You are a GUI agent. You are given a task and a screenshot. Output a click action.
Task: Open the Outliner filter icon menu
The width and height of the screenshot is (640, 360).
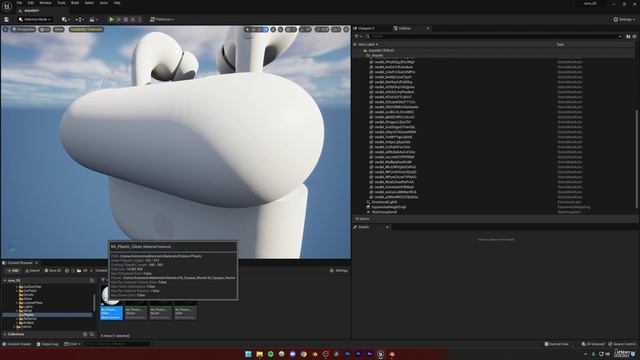click(x=358, y=36)
